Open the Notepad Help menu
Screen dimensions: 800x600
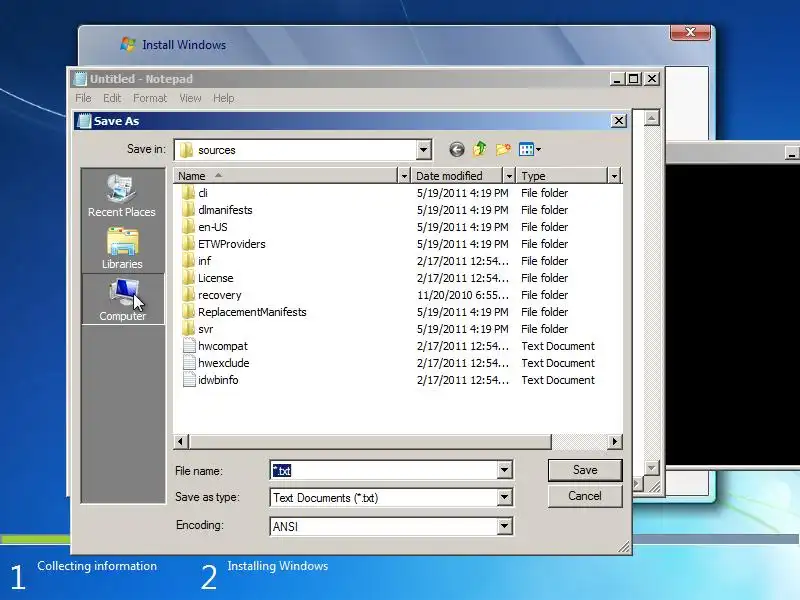(x=223, y=98)
